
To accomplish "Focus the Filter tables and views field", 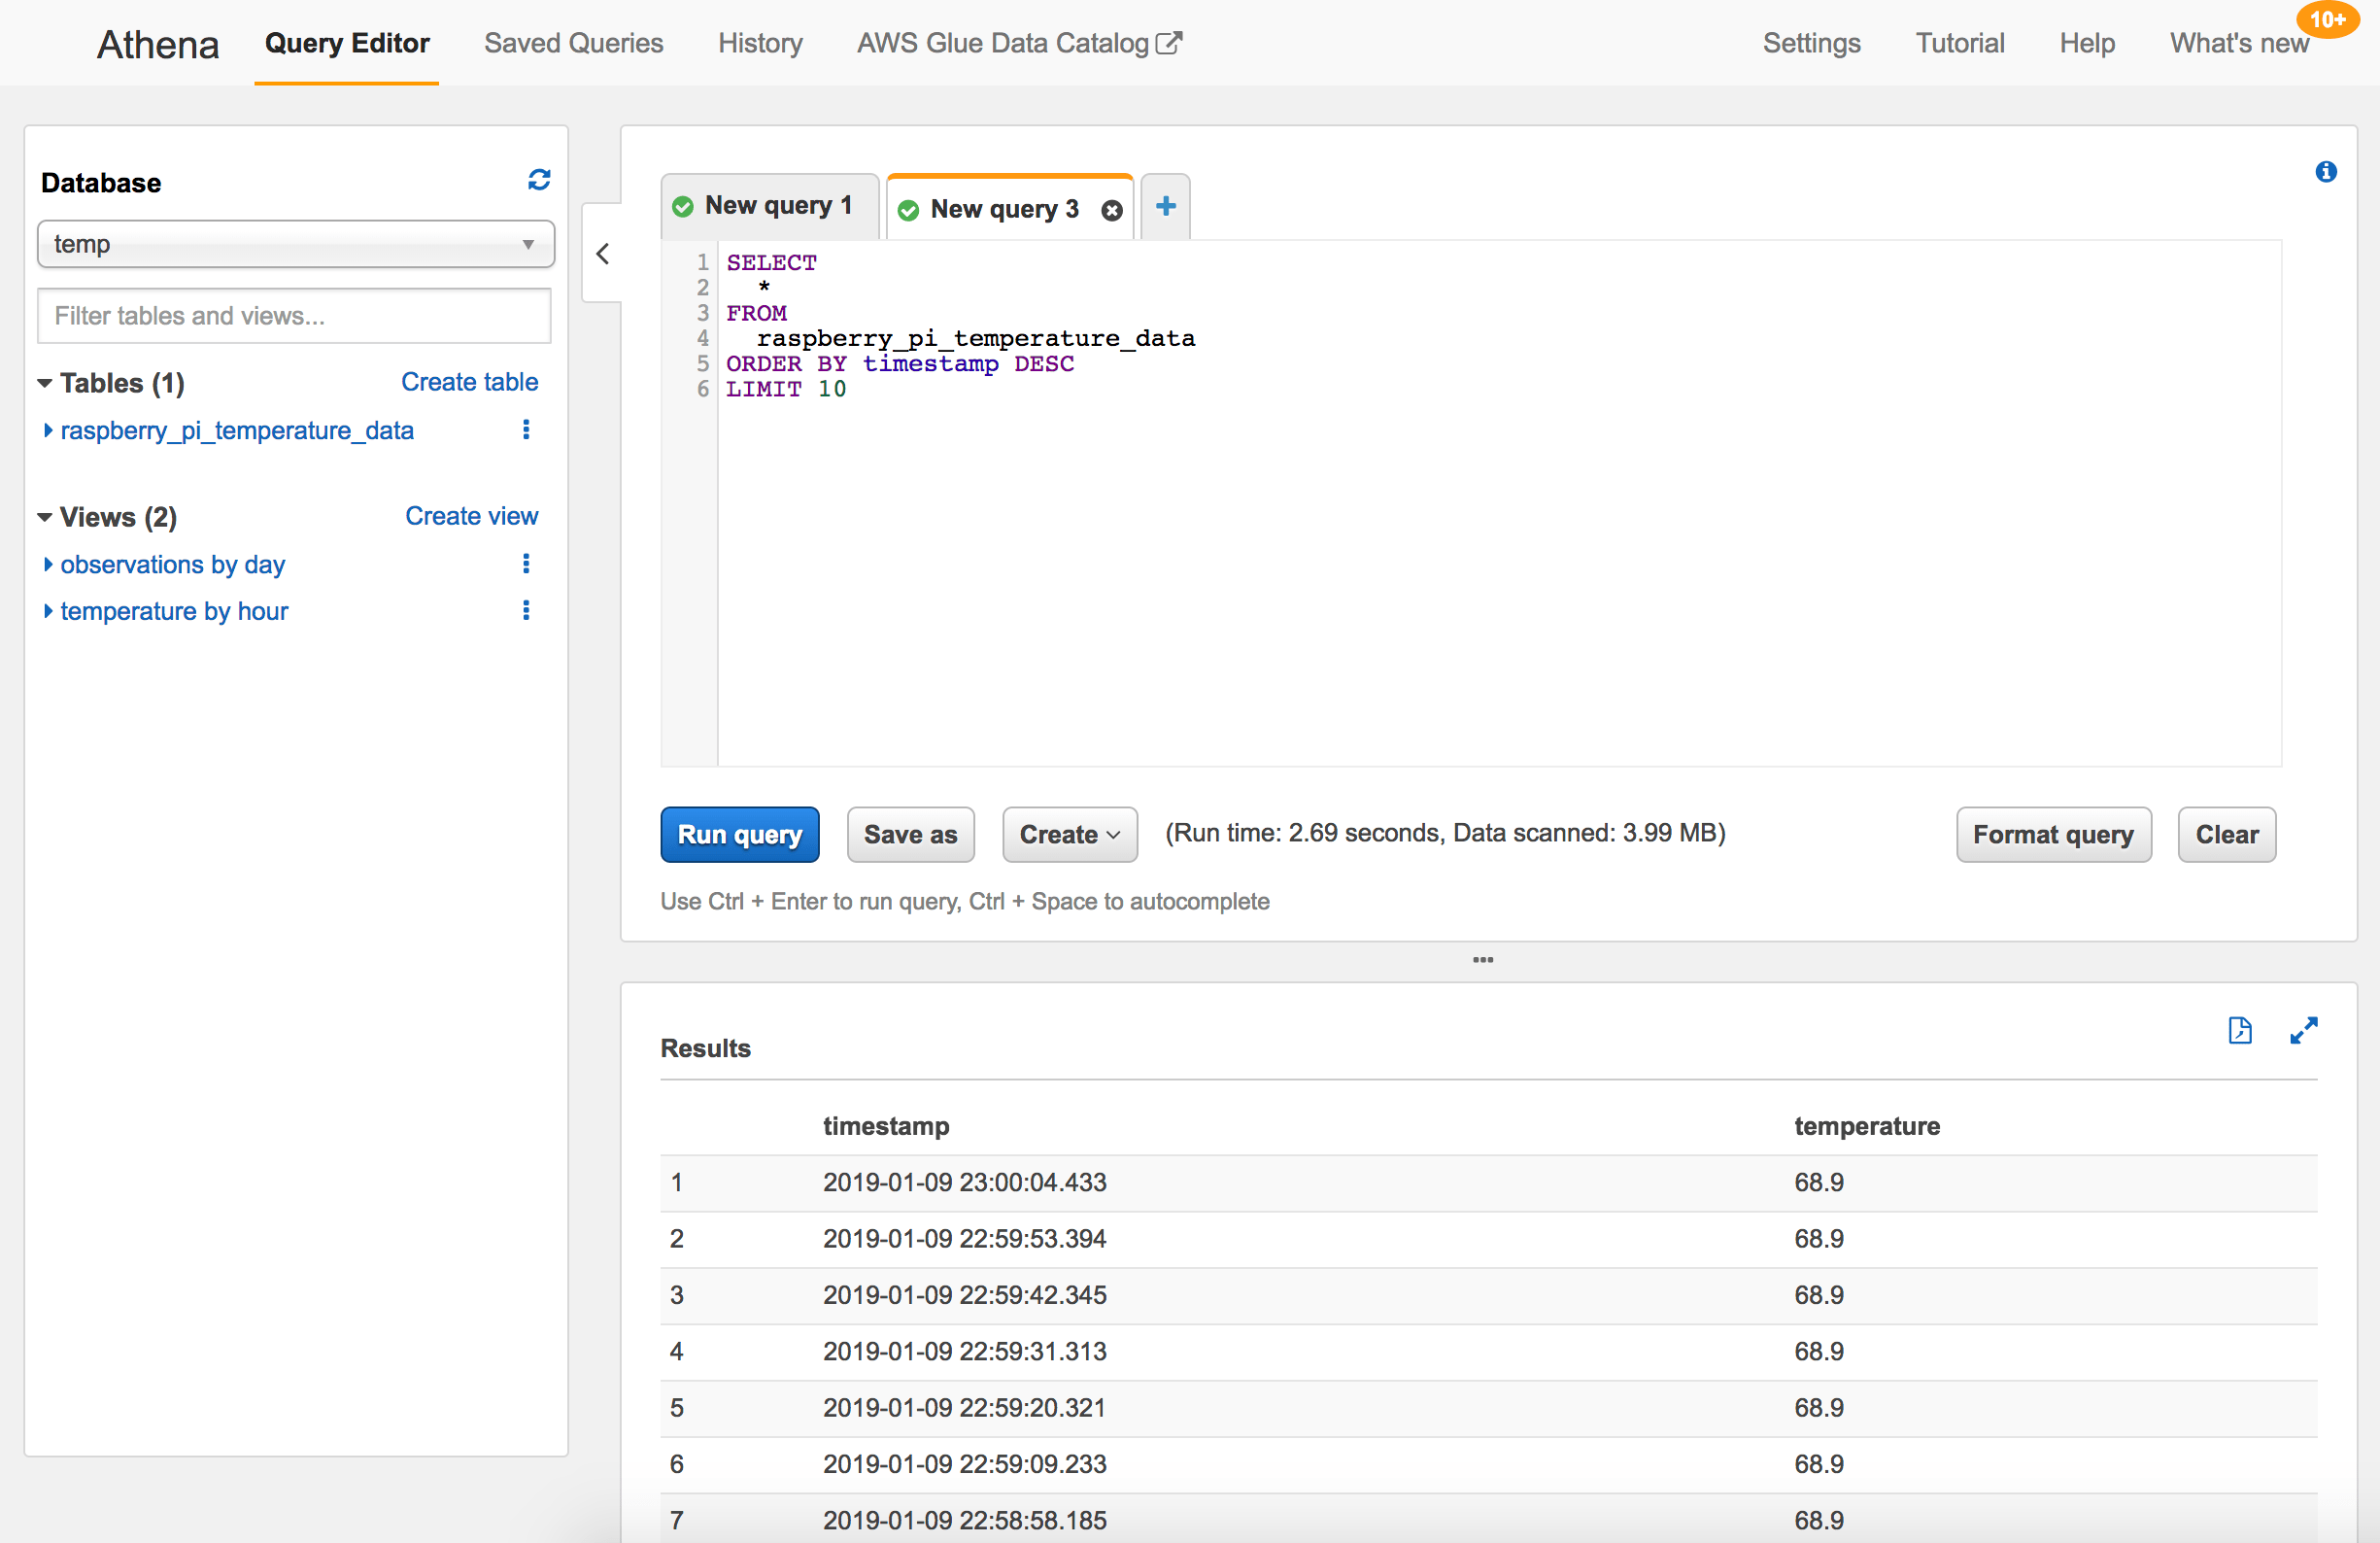I will [294, 316].
